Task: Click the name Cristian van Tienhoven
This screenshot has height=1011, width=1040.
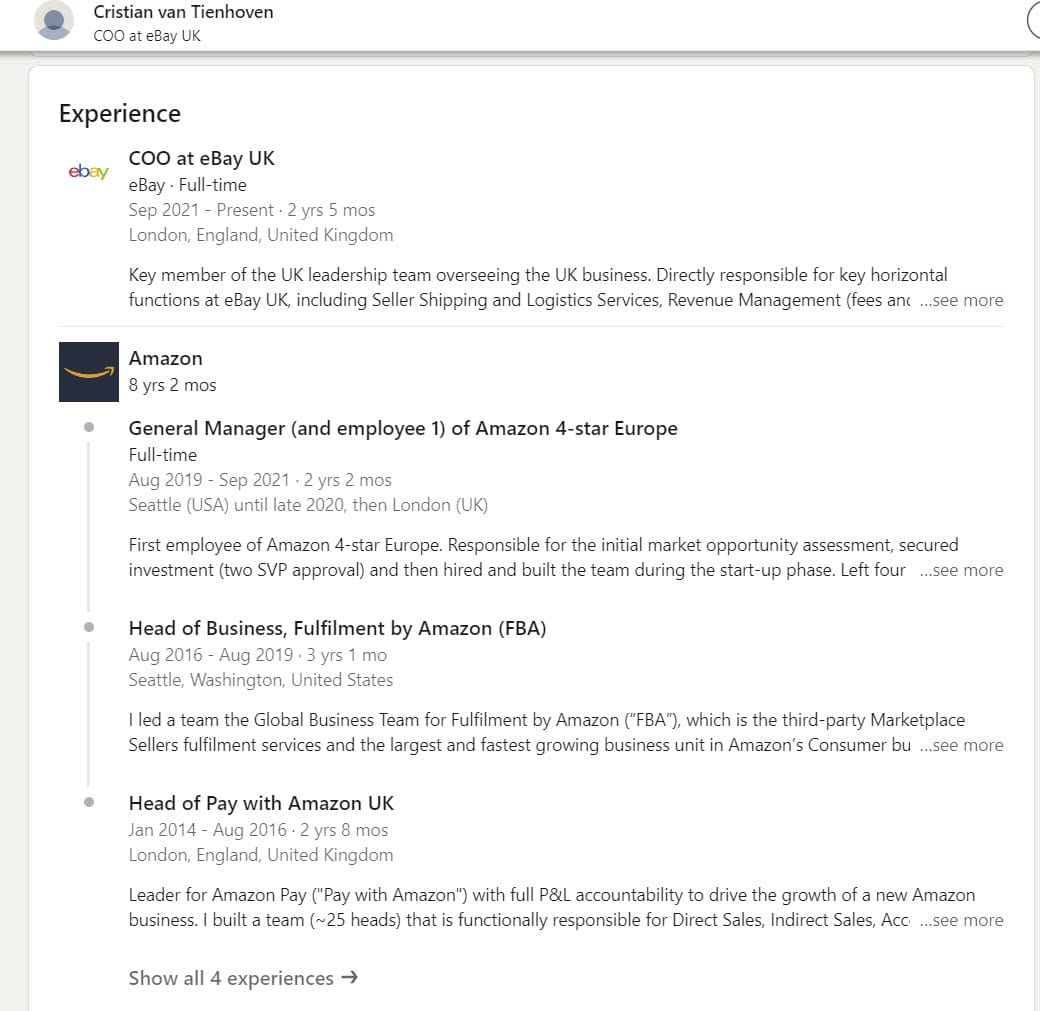Action: pyautogui.click(x=183, y=12)
